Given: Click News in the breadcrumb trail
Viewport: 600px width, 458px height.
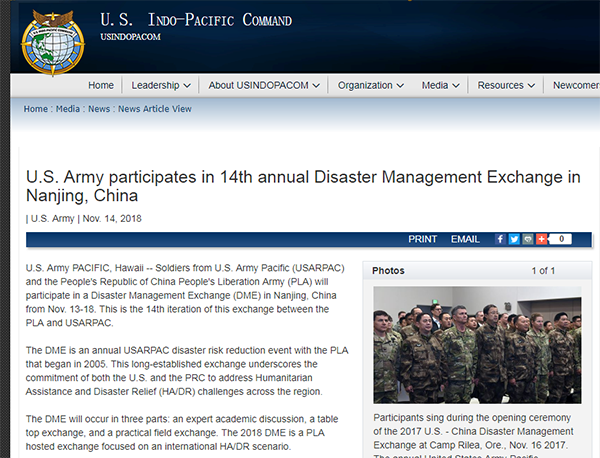Looking at the screenshot, I should (x=98, y=109).
